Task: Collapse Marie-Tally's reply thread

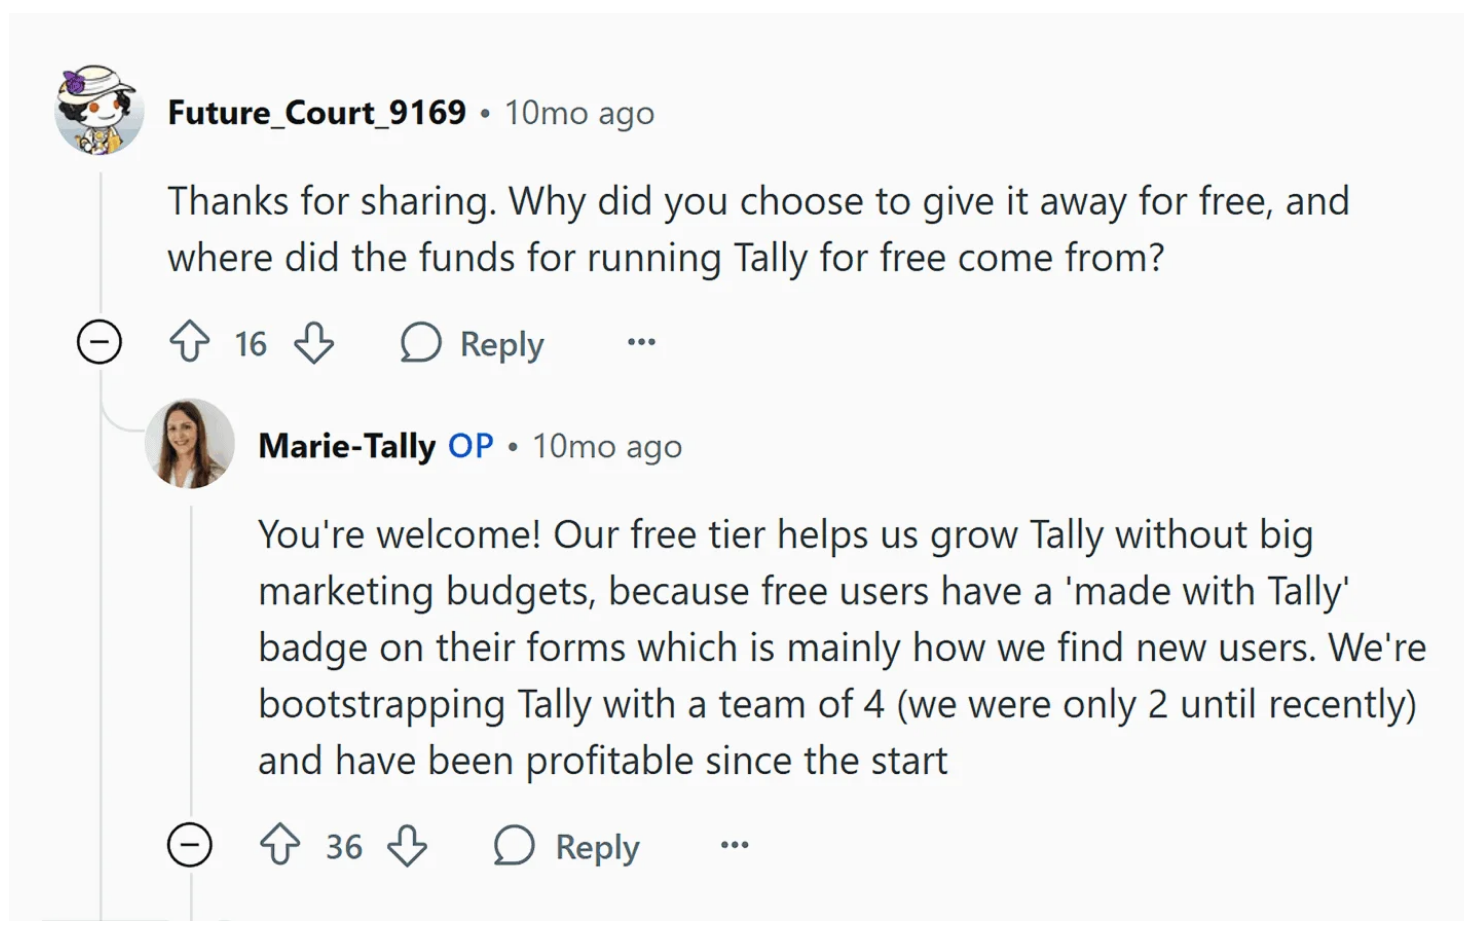Action: (189, 846)
